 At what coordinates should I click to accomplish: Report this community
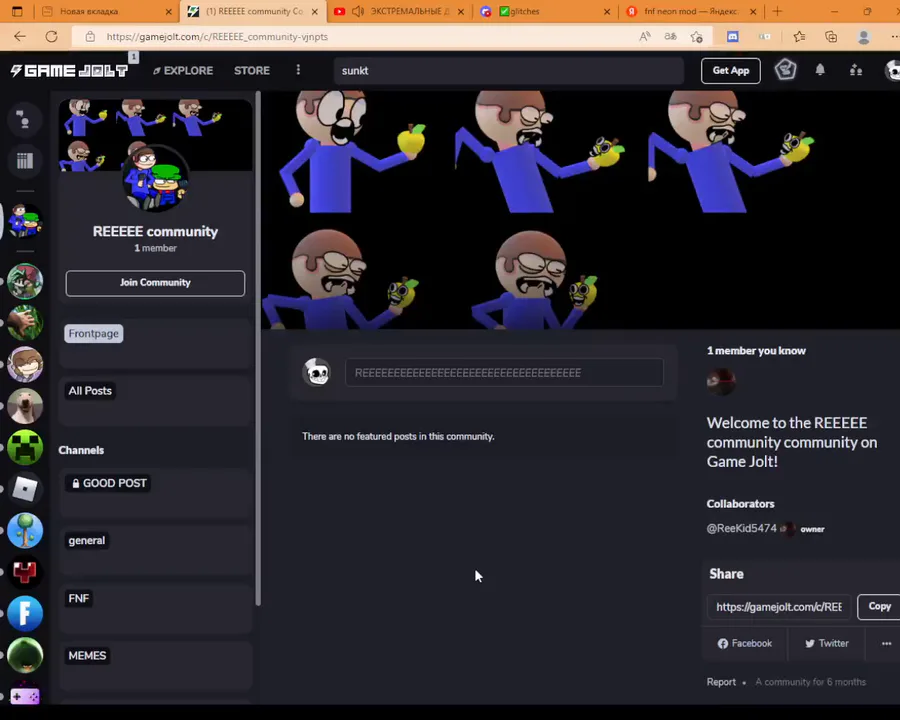tap(721, 682)
